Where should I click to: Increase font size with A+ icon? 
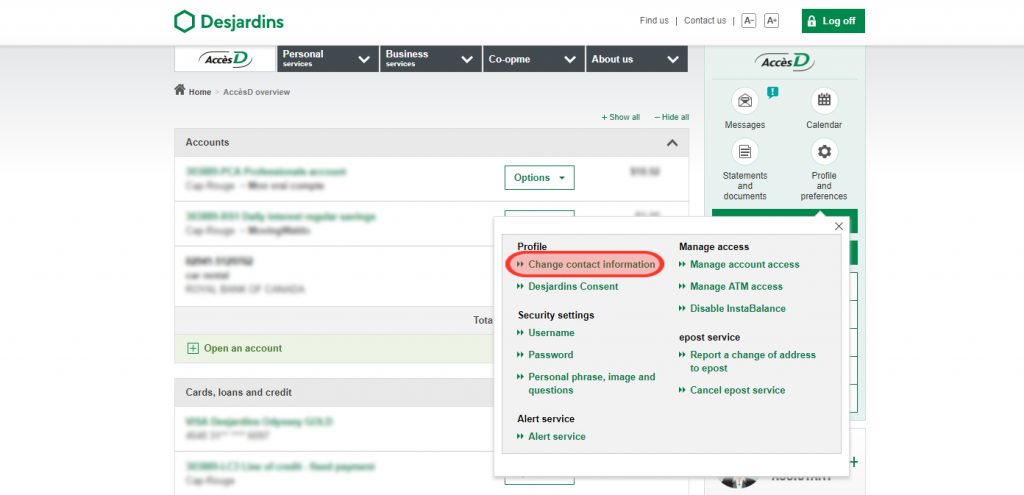(x=771, y=21)
